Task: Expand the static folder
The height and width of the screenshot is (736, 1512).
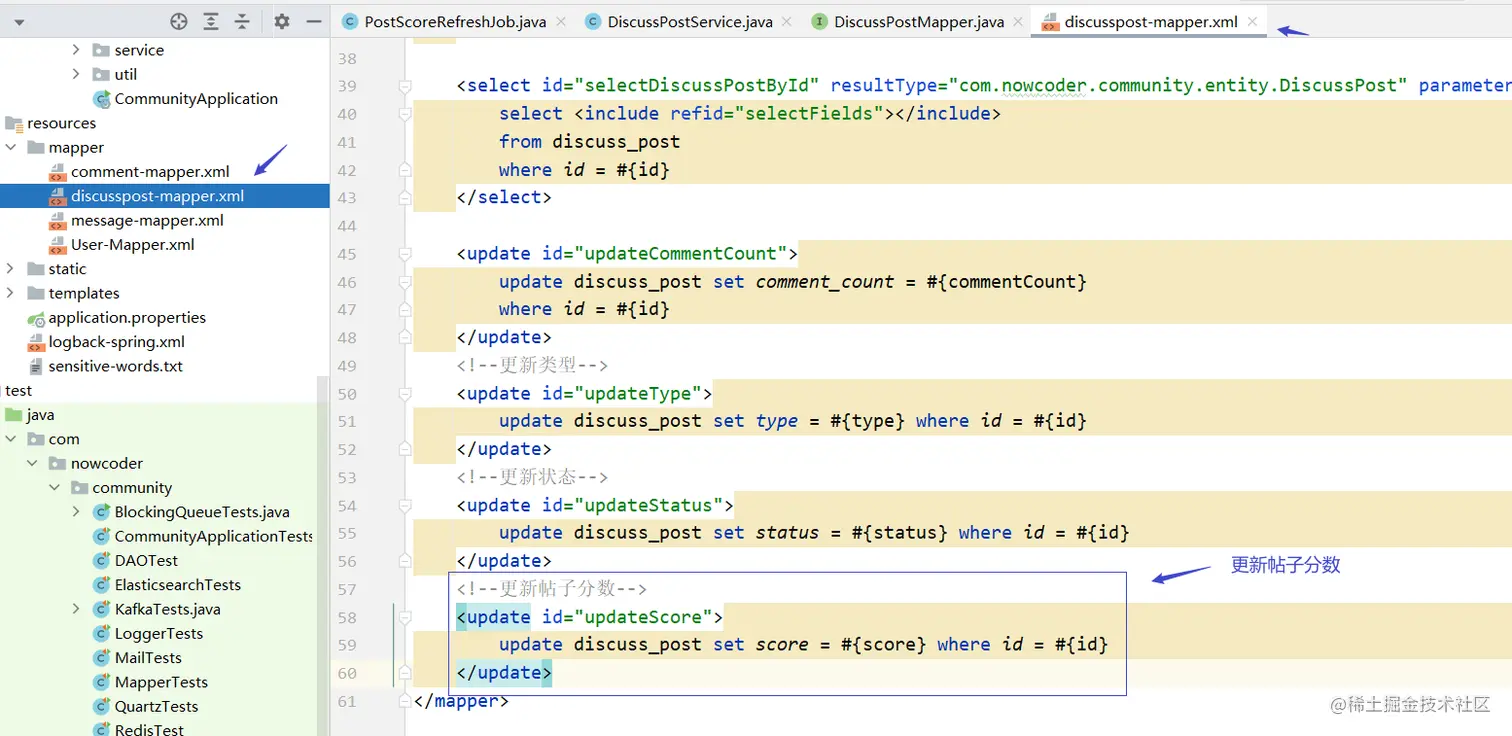Action: click(x=10, y=269)
